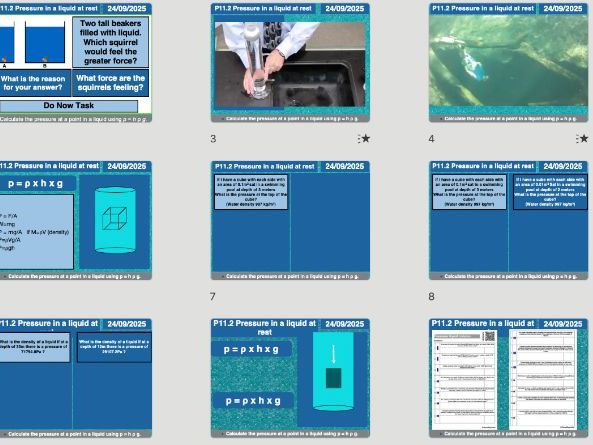
Task: Click the slide number 8 label
Action: 432,296
